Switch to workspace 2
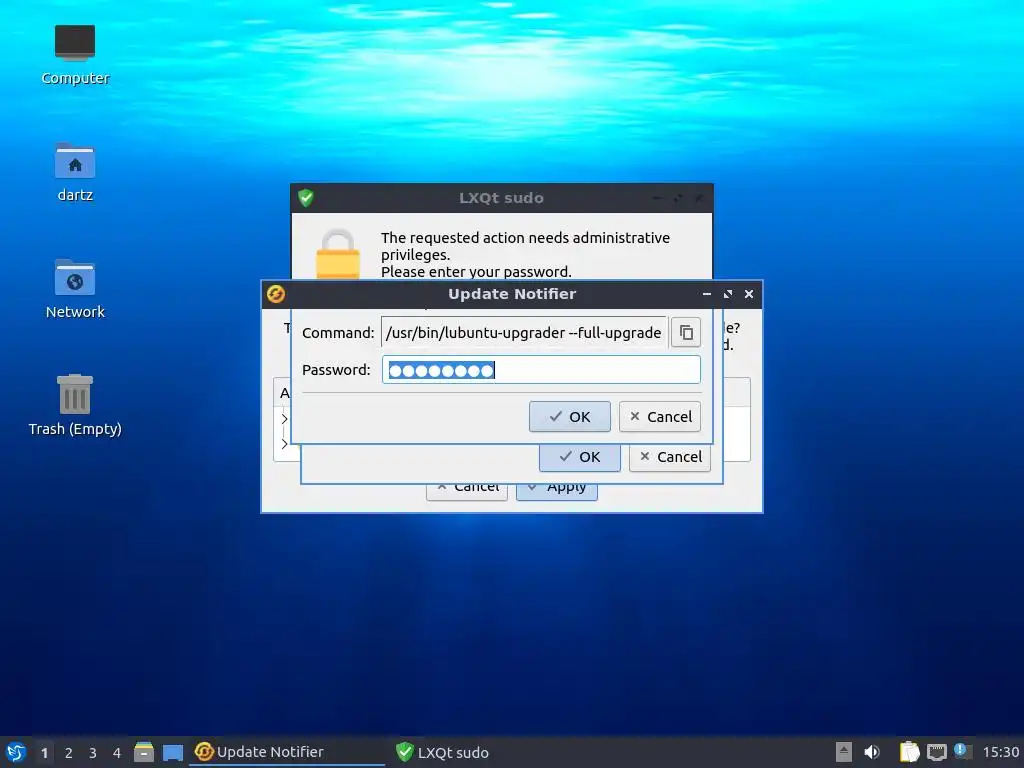Screen dimensions: 1024x768 [x=69, y=753]
